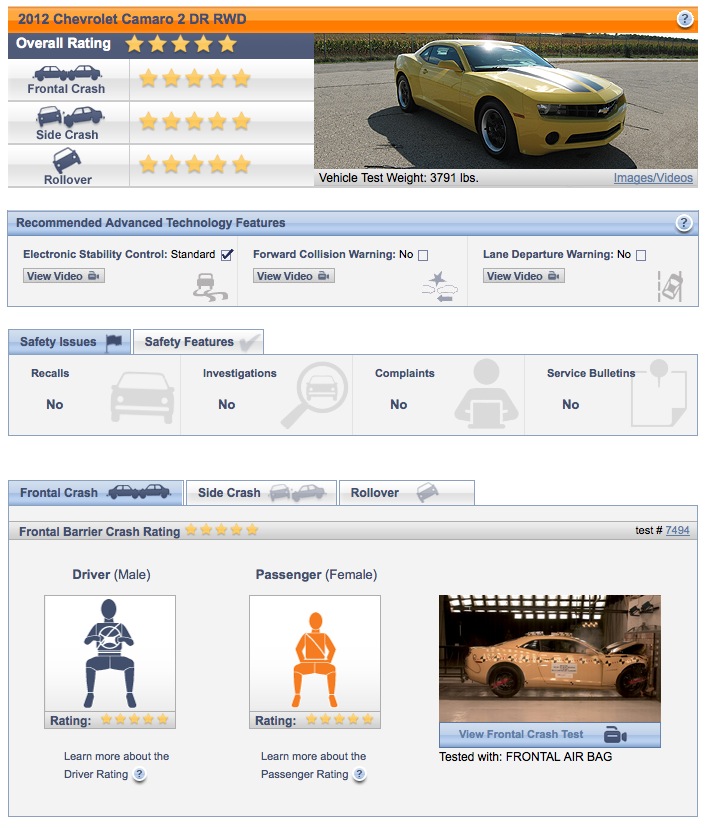
Task: Click the blue Driver dummy figure icon
Action: 109,653
